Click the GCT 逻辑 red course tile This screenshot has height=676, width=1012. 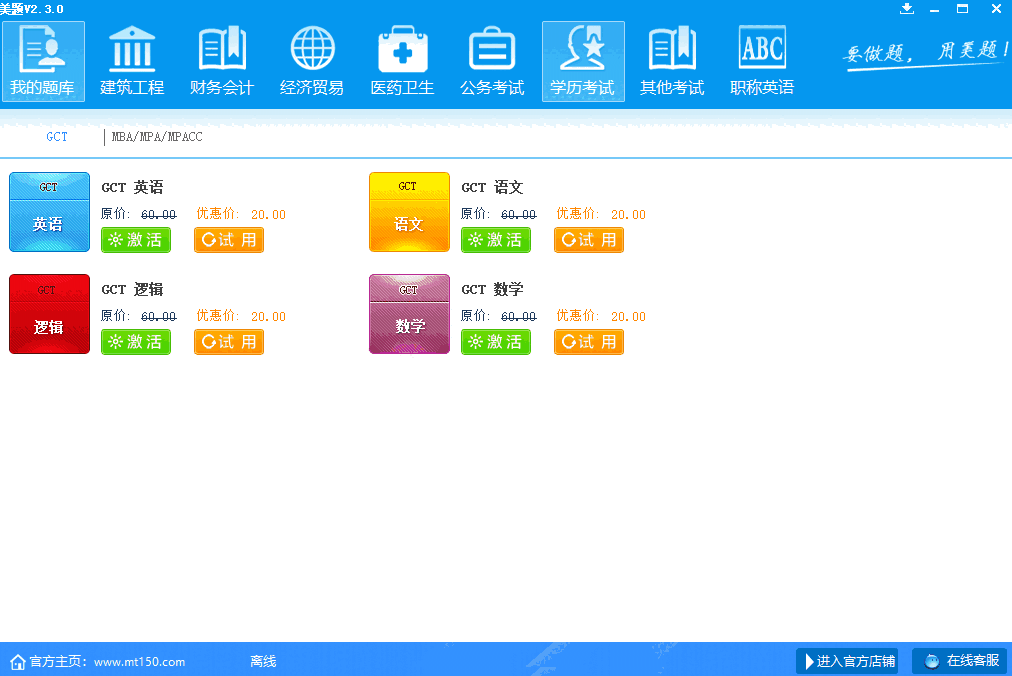[50, 314]
